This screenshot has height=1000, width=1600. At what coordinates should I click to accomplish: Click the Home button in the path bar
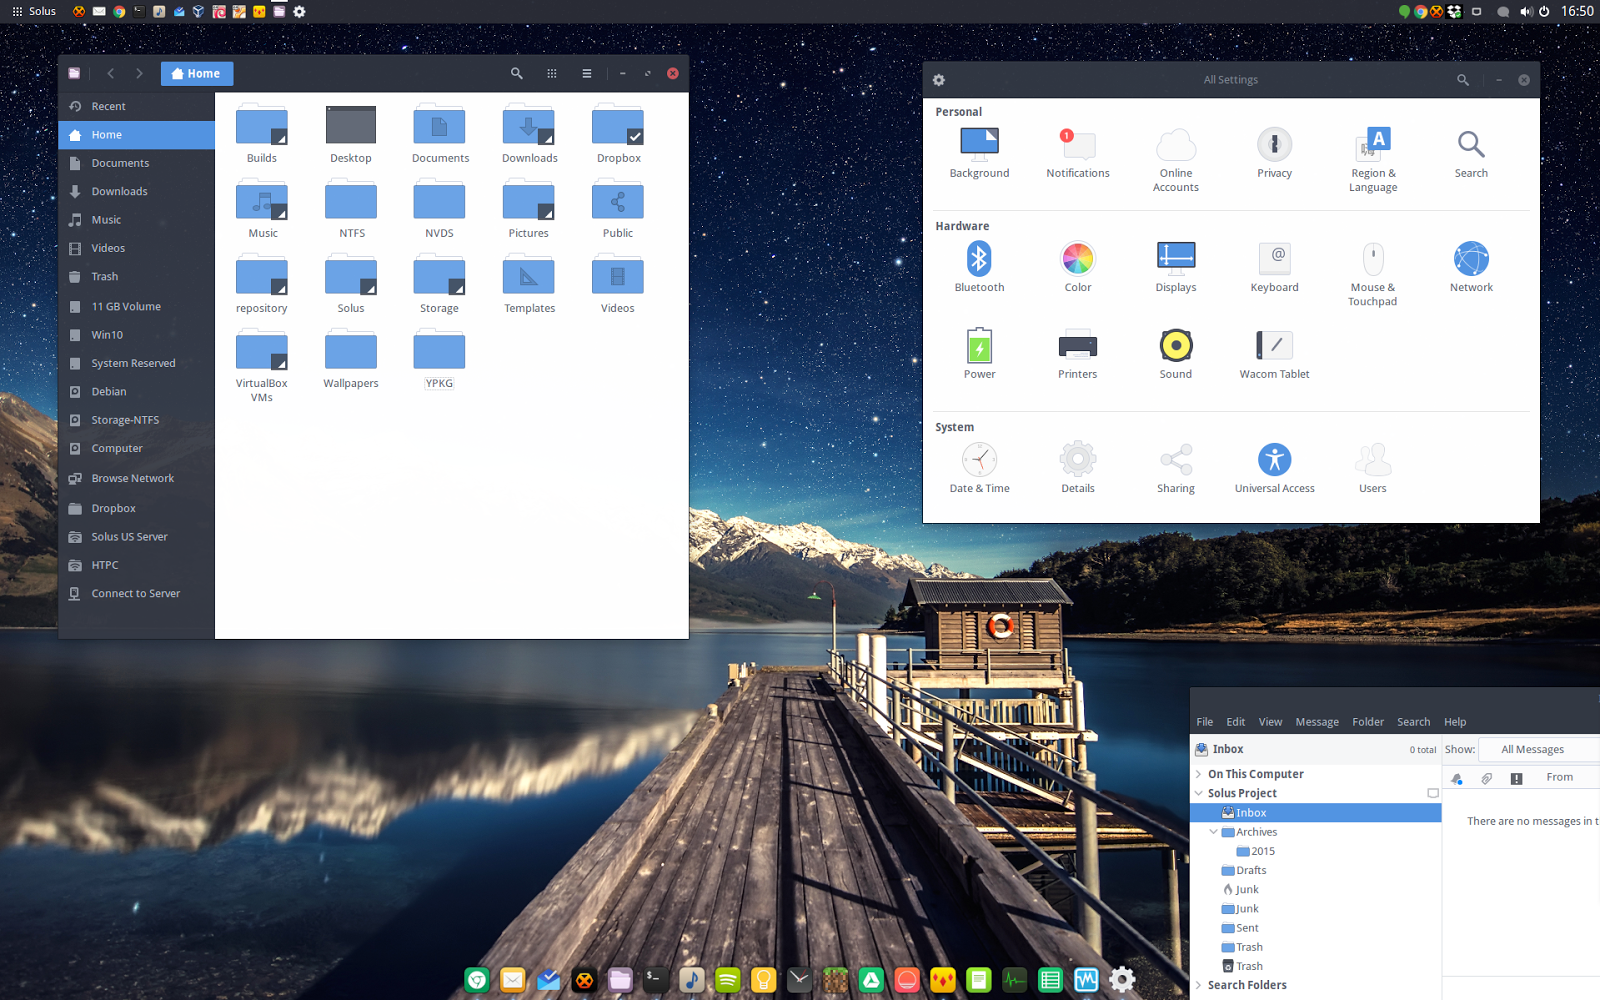(x=196, y=73)
